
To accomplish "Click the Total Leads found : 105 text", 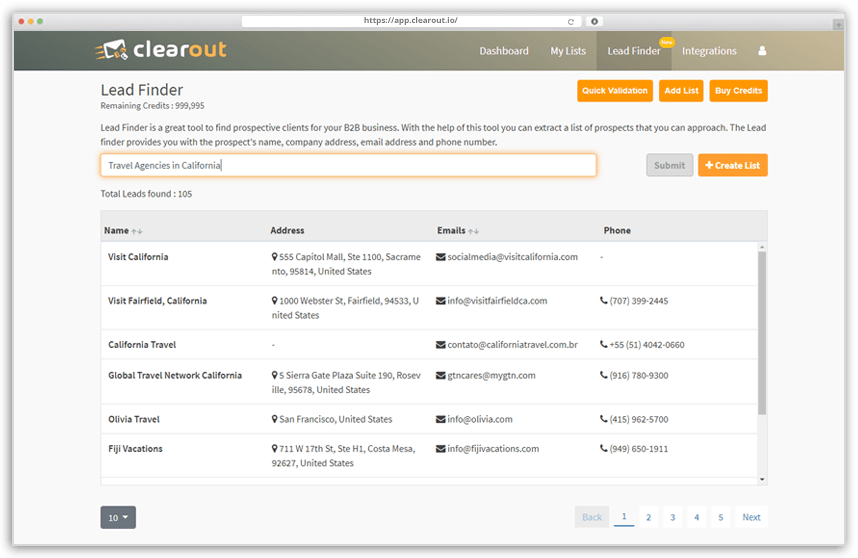I will click(146, 194).
